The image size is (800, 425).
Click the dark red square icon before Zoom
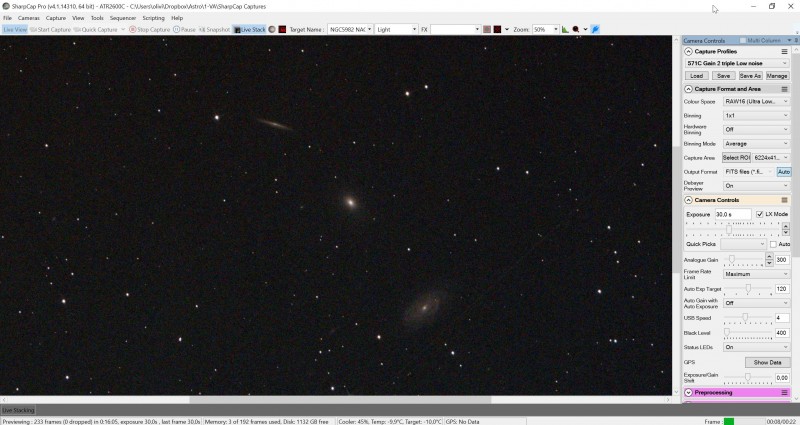pos(497,30)
